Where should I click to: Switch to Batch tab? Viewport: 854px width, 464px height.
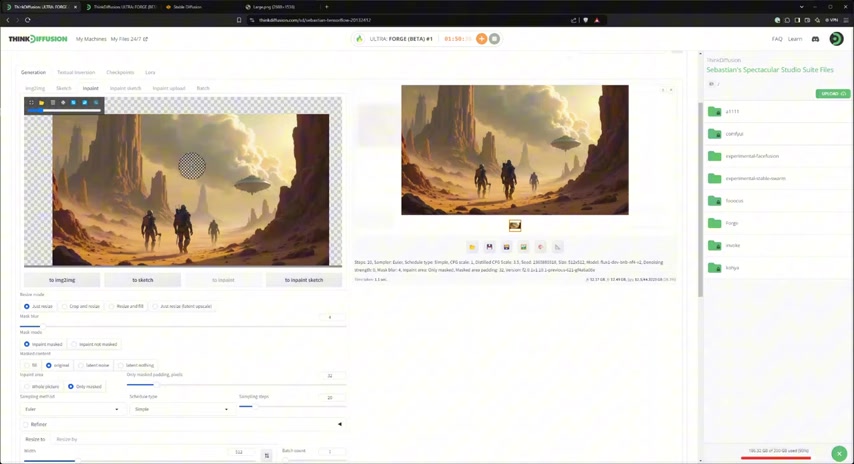203,88
